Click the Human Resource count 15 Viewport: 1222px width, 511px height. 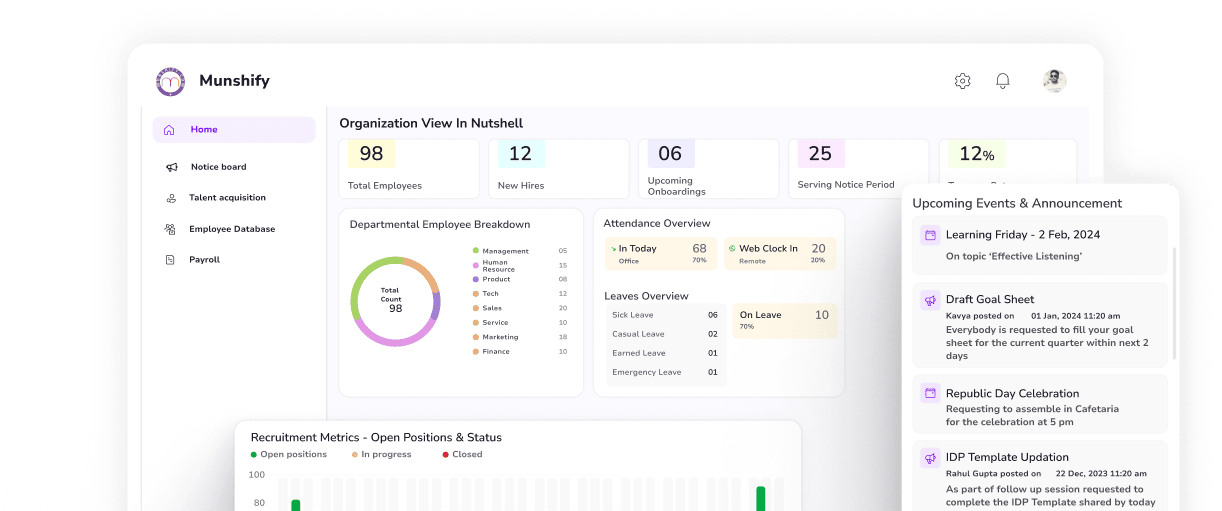tap(563, 265)
